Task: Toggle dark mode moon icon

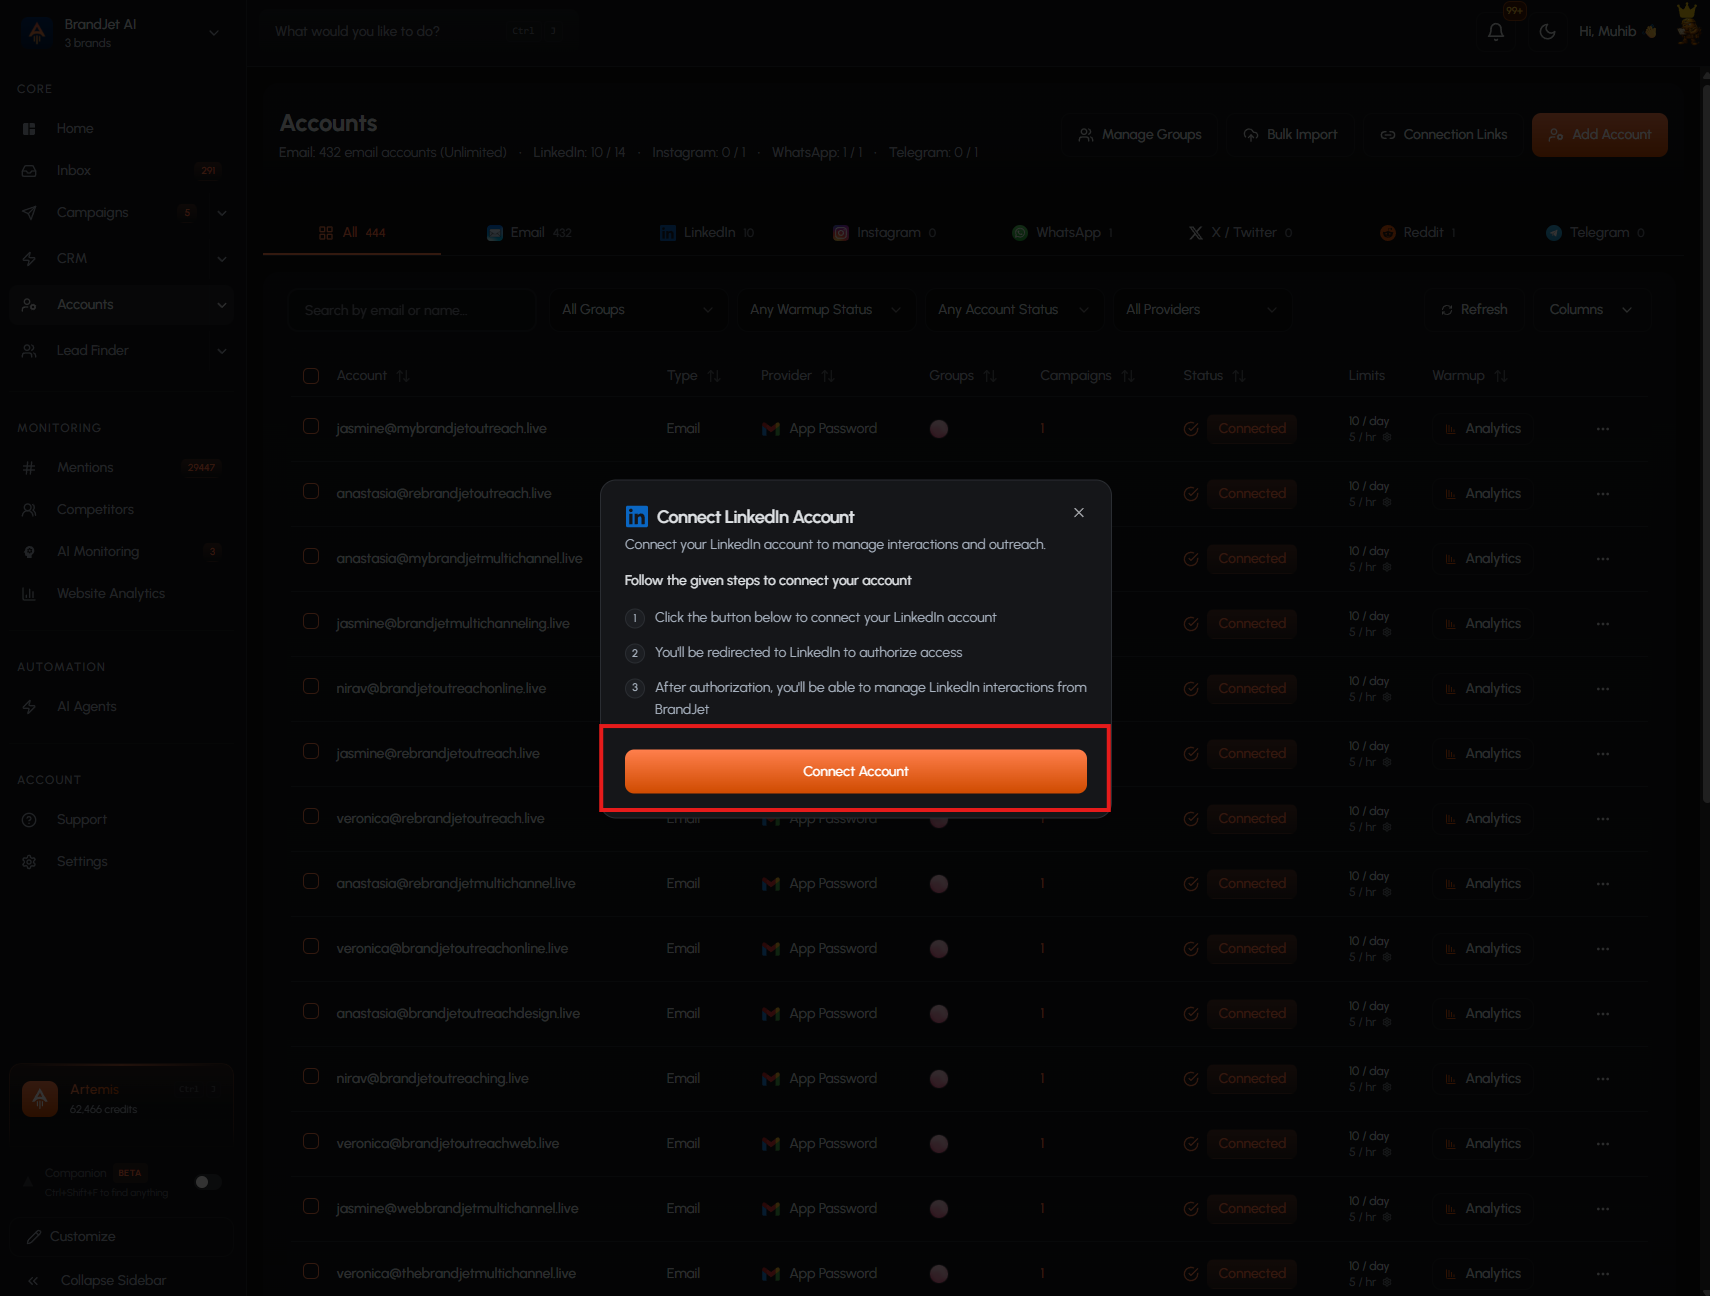Action: coord(1547,31)
